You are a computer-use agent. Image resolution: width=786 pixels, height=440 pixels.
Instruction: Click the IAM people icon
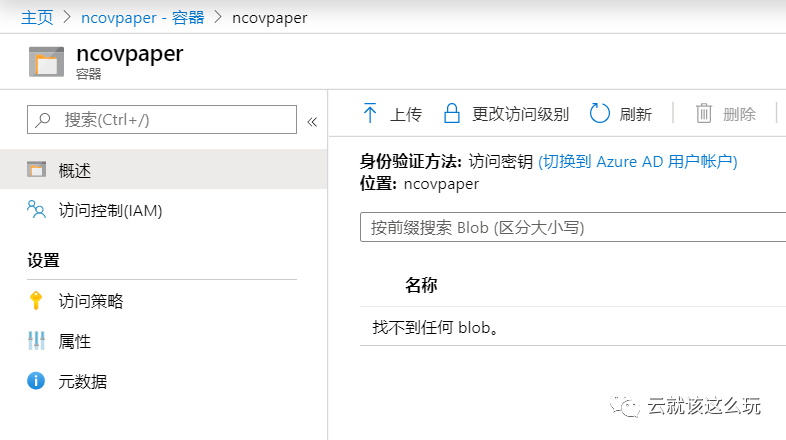[37, 209]
